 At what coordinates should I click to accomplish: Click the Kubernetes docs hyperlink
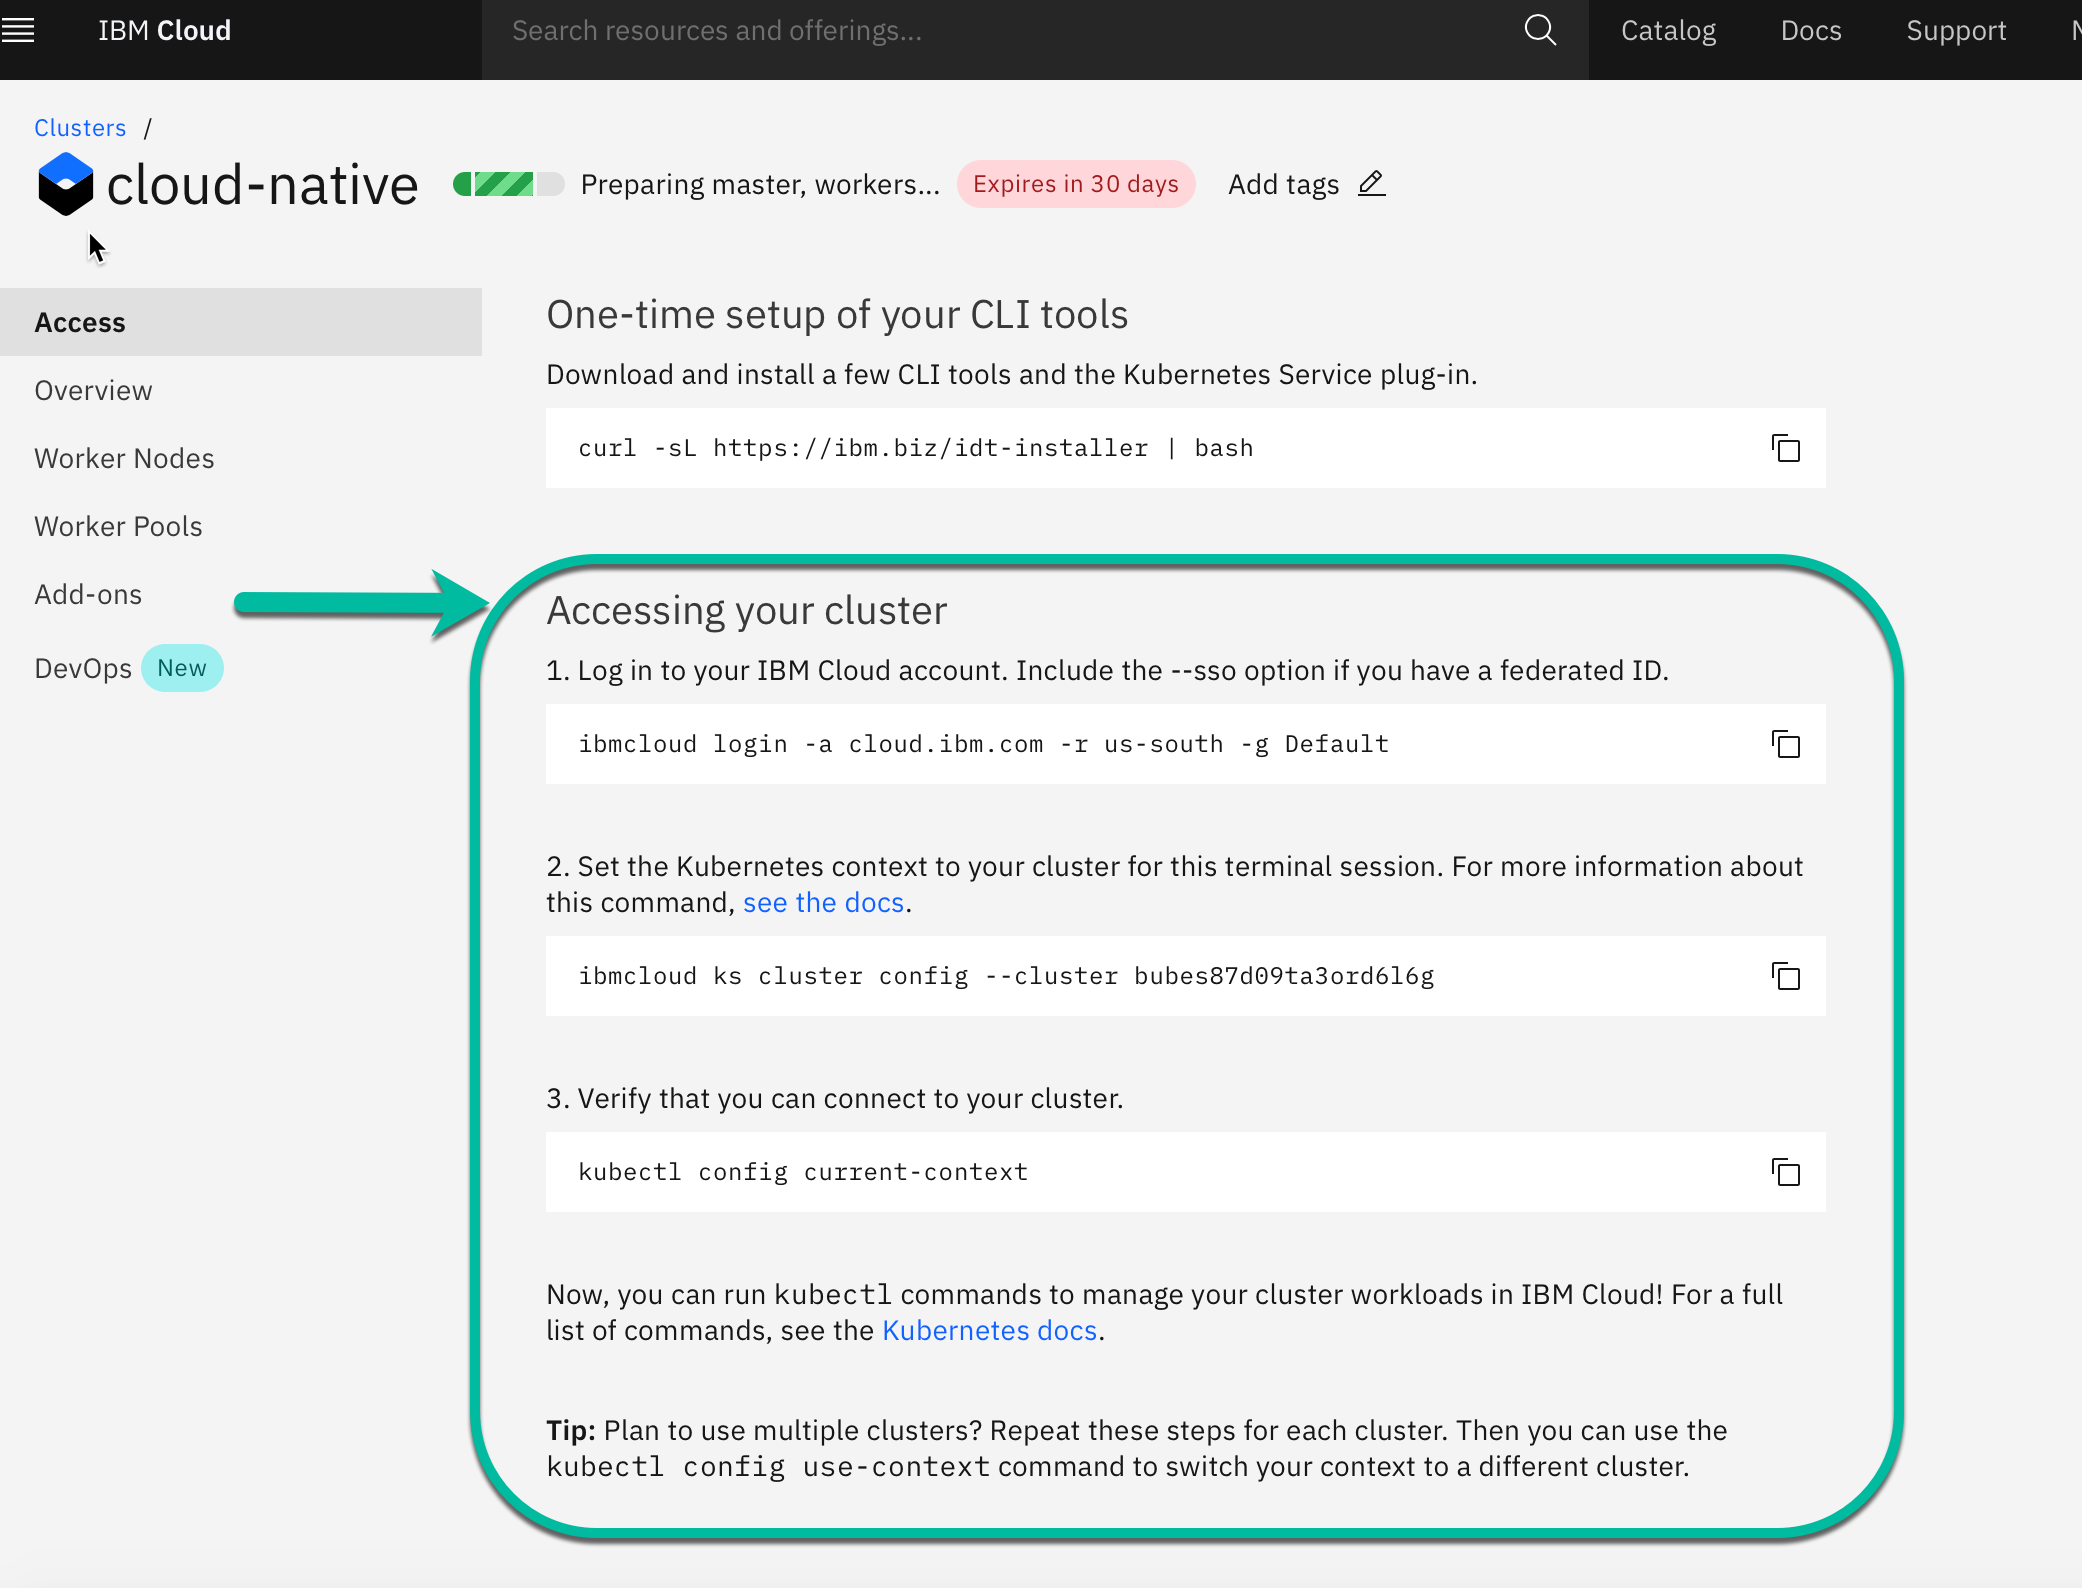(x=988, y=1329)
